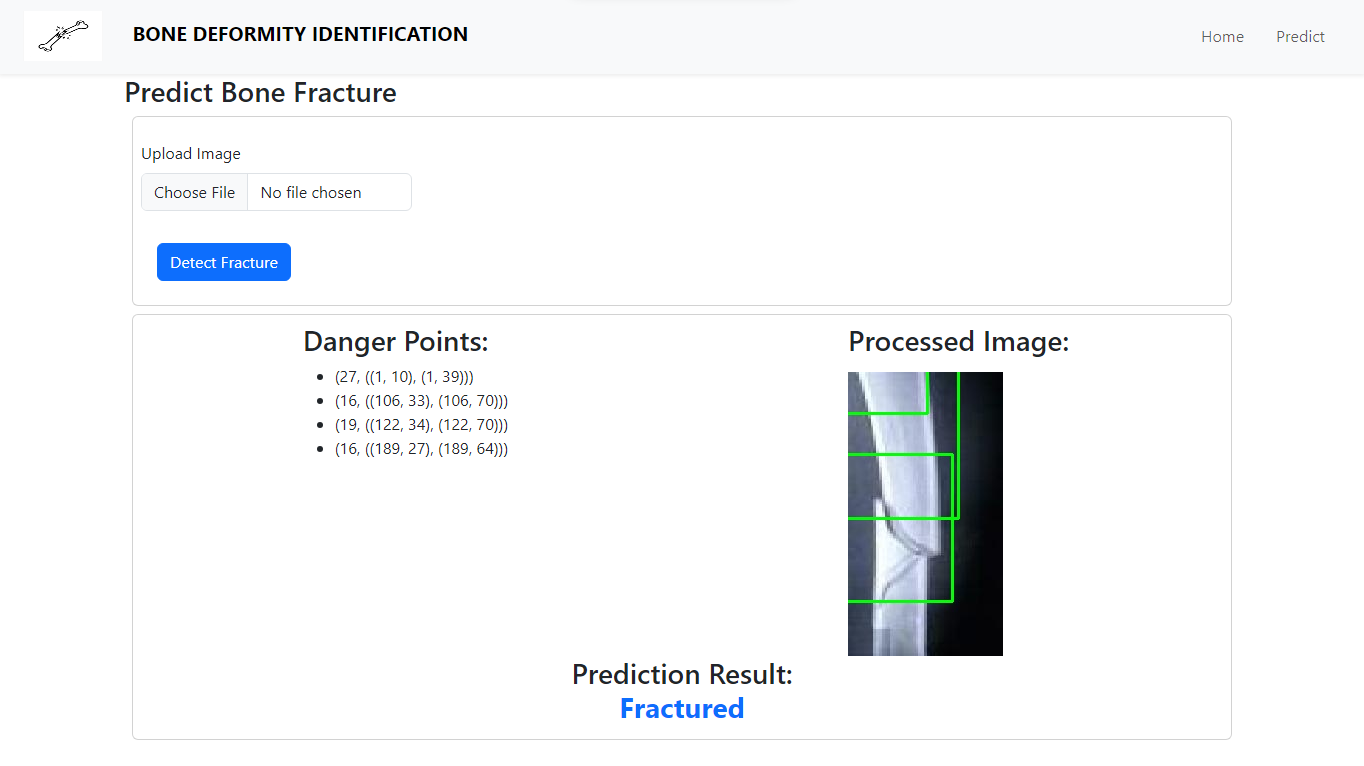Click the BONE DEFORMITY IDENTIFICATION brand title
This screenshot has height=766, width=1364.
pos(300,34)
